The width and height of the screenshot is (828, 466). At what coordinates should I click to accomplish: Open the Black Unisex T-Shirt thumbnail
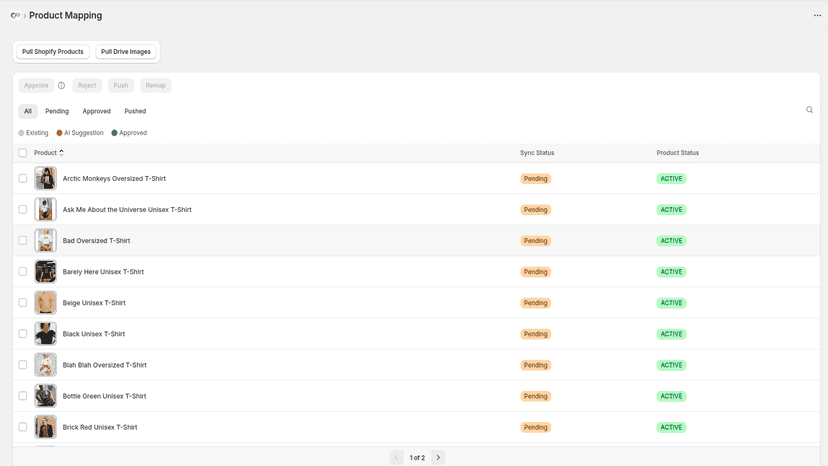45,334
